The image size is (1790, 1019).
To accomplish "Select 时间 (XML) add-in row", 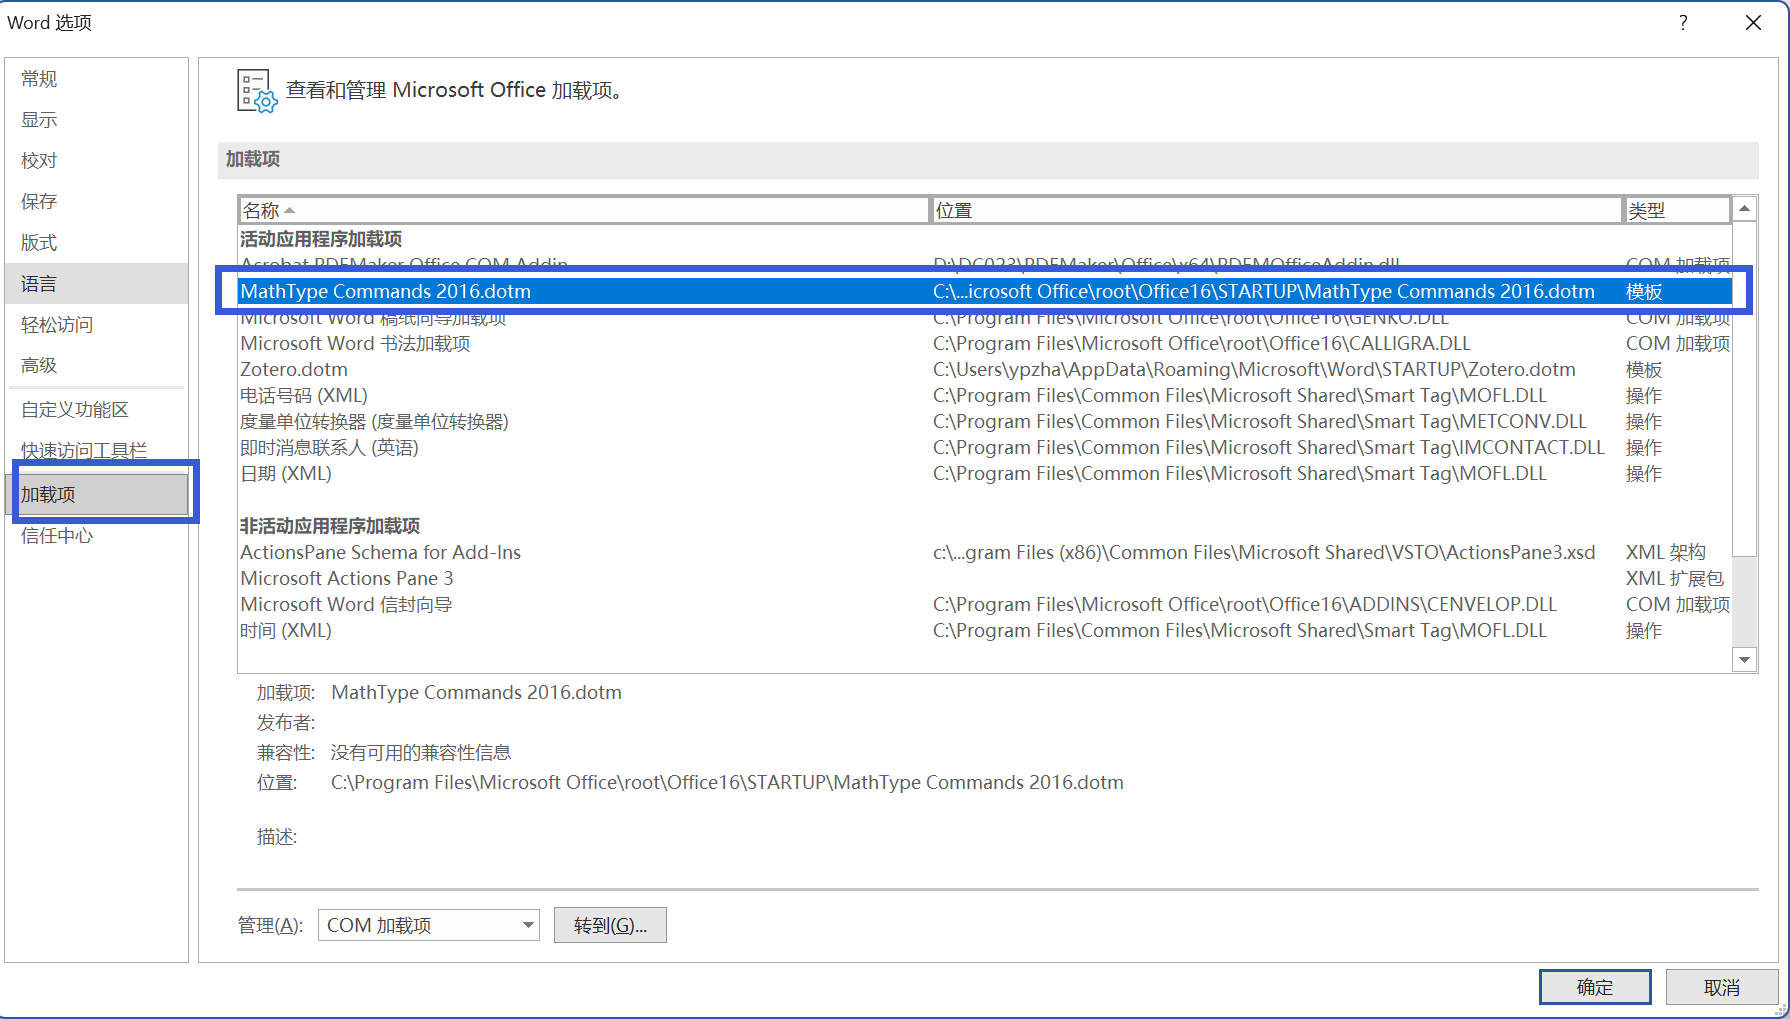I will (x=985, y=630).
